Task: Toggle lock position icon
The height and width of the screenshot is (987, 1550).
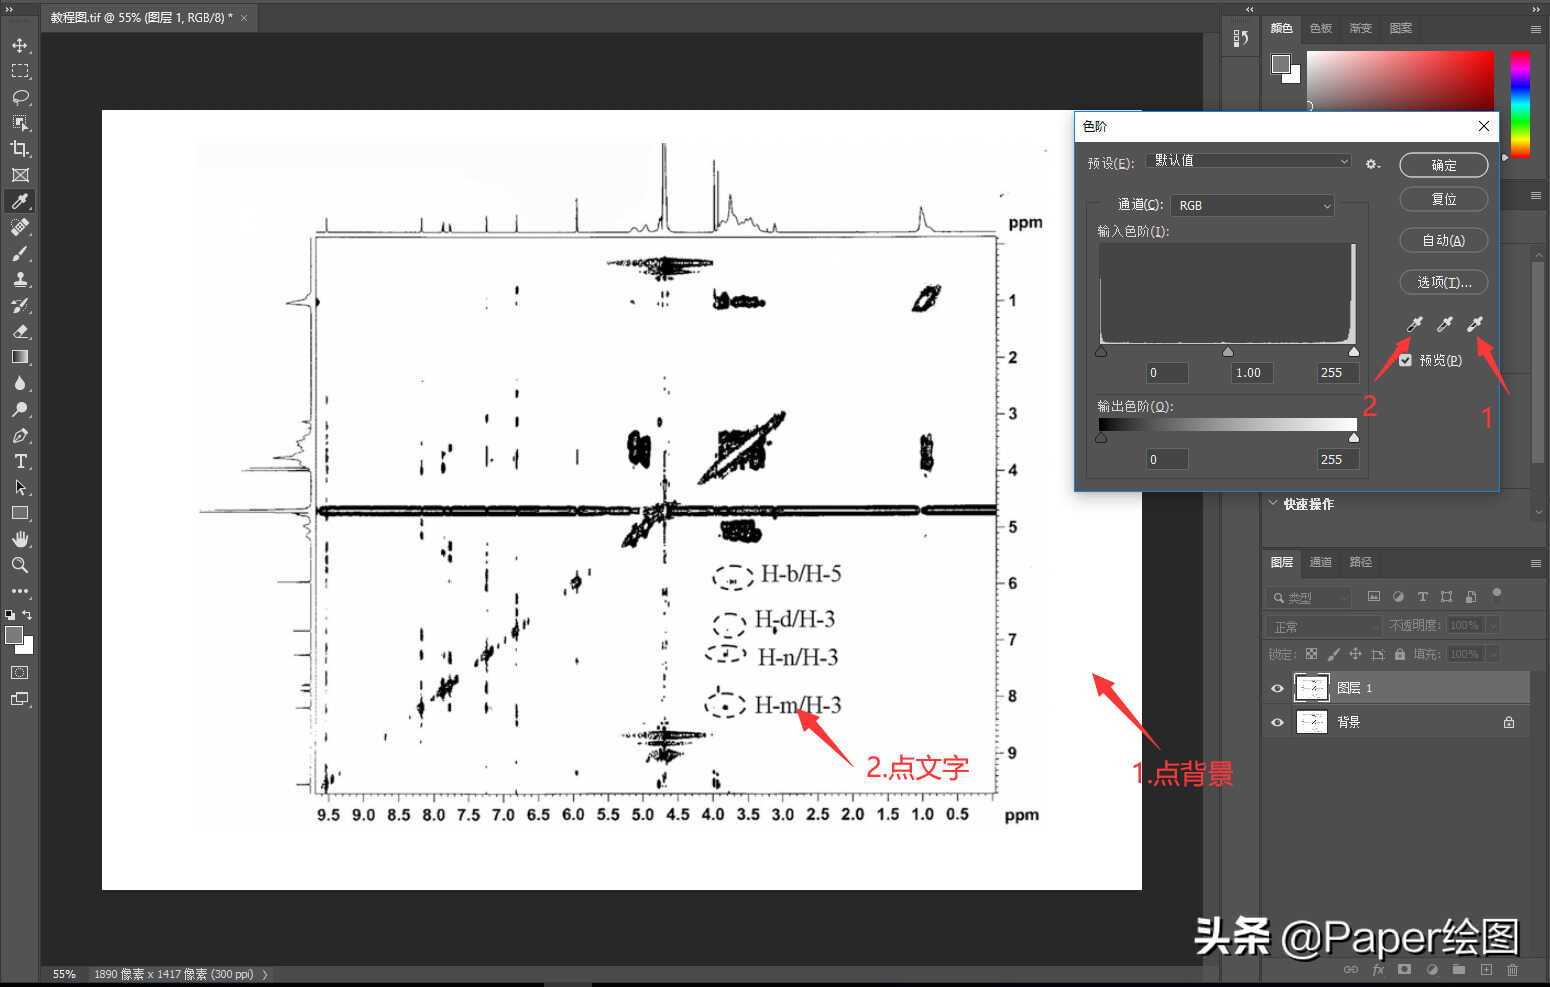Action: coord(1355,654)
